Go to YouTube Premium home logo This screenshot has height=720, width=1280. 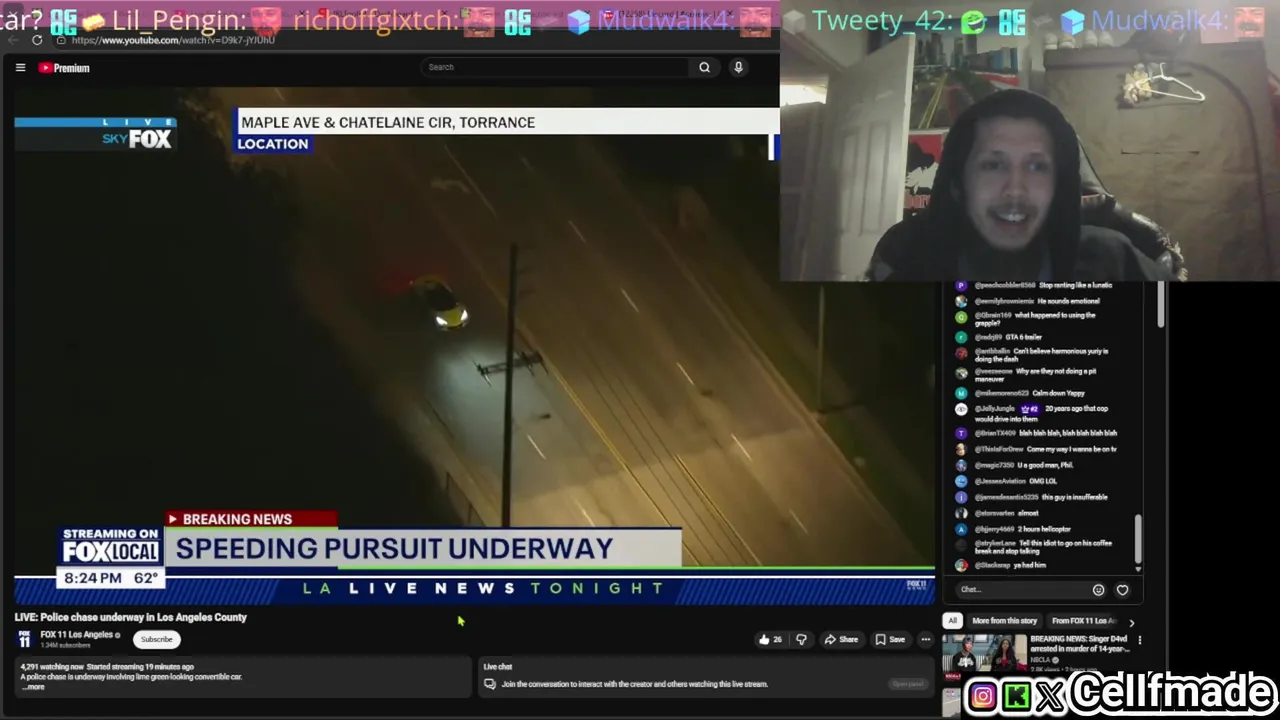point(64,68)
